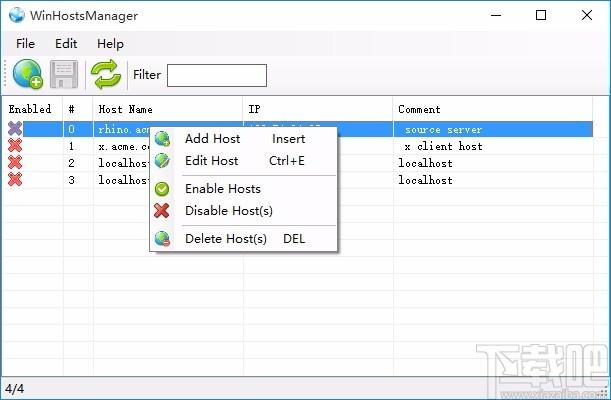The width and height of the screenshot is (611, 400).
Task: Toggle enabled red X for row 3
Action: pos(15,180)
